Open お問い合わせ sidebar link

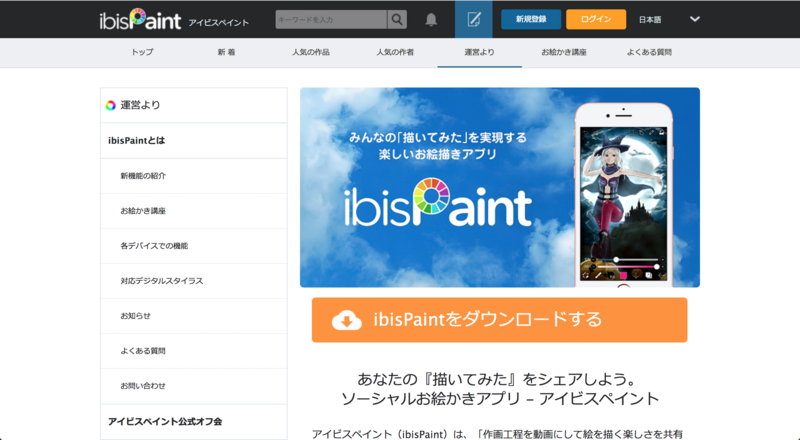coord(194,386)
